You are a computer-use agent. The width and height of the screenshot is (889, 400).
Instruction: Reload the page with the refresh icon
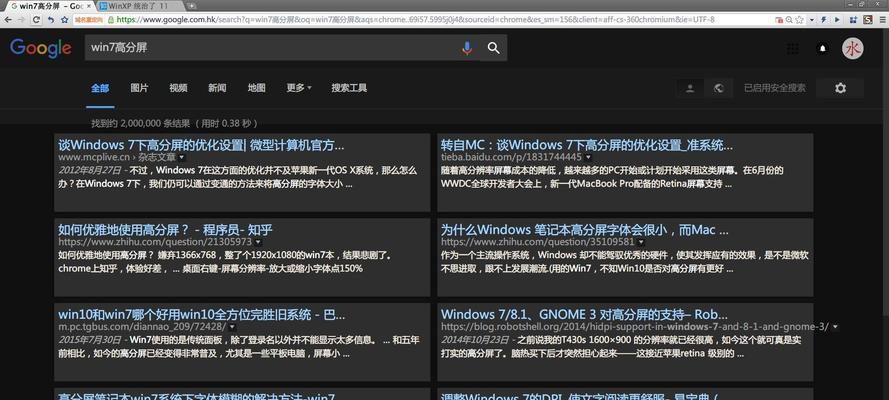(36, 19)
